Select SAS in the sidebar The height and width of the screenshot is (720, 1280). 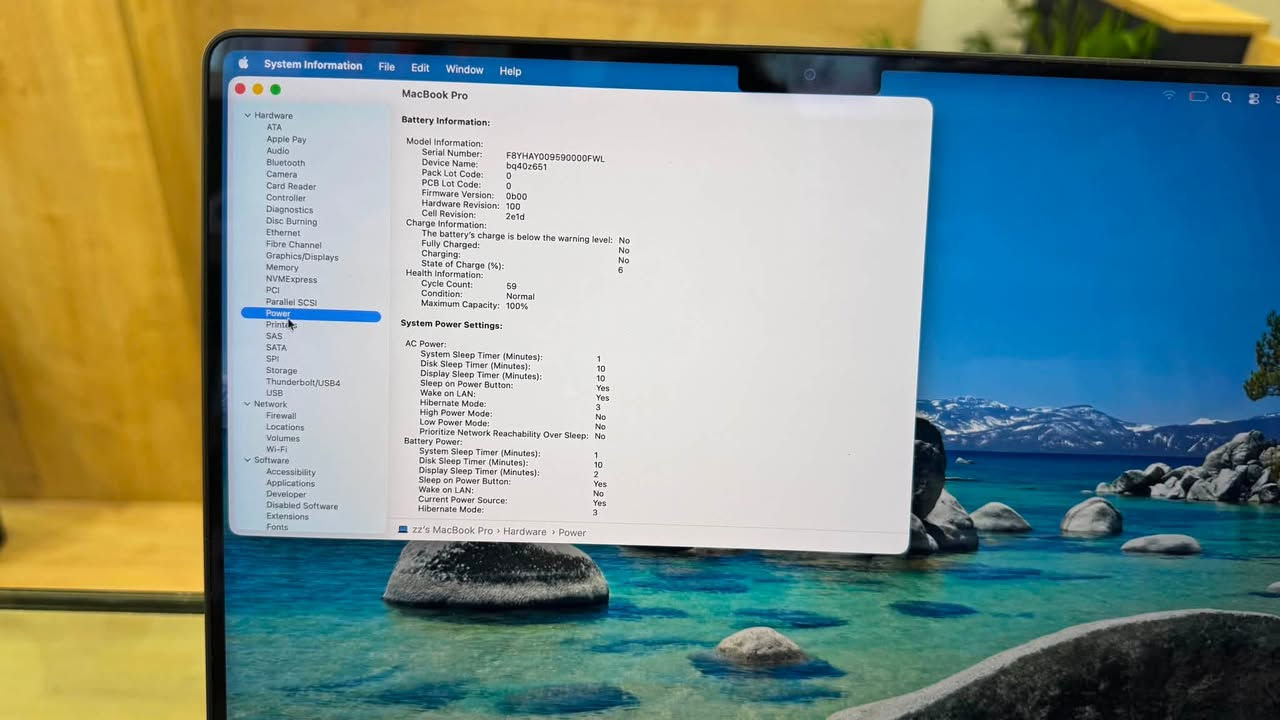point(274,336)
